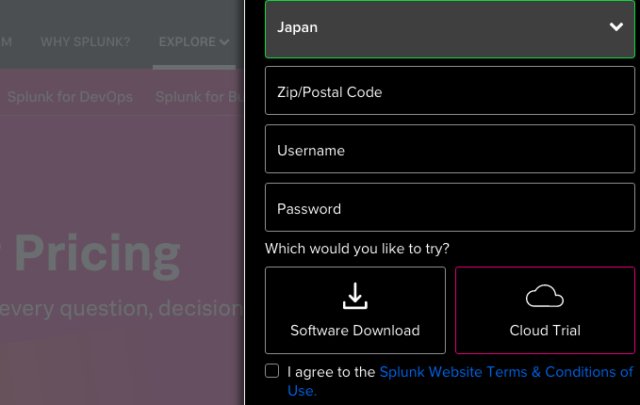Click the tagline text below the Pricing heading
Image resolution: width=640 pixels, height=405 pixels.
point(120,309)
